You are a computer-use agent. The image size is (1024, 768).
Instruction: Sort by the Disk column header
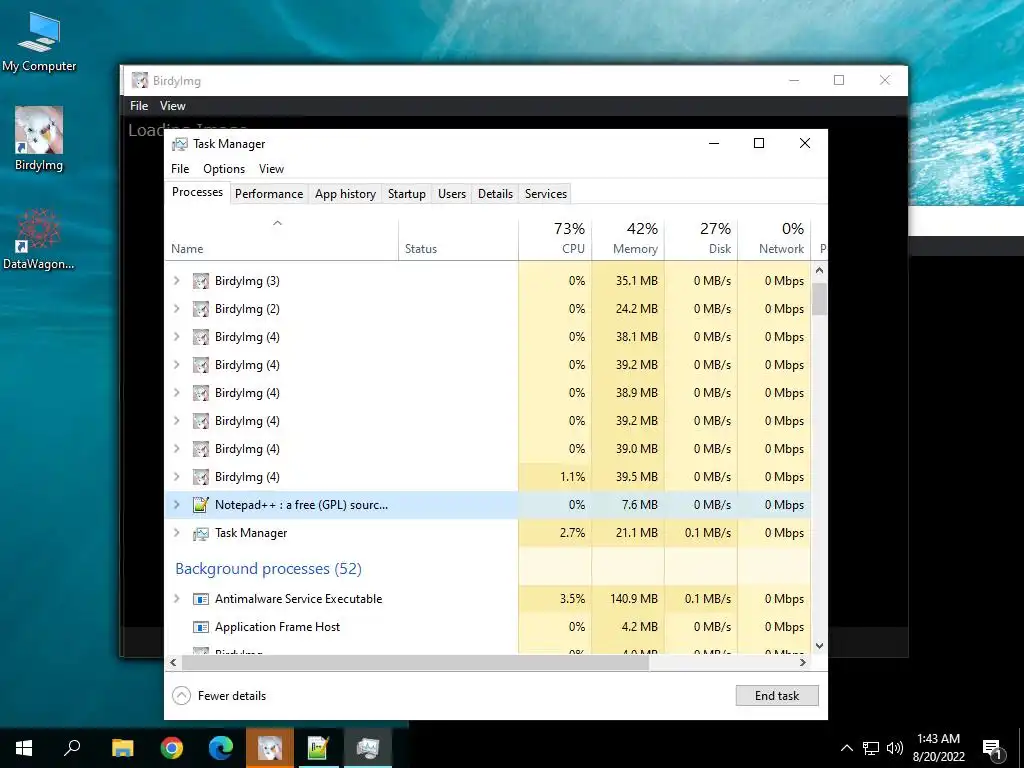pyautogui.click(x=701, y=238)
